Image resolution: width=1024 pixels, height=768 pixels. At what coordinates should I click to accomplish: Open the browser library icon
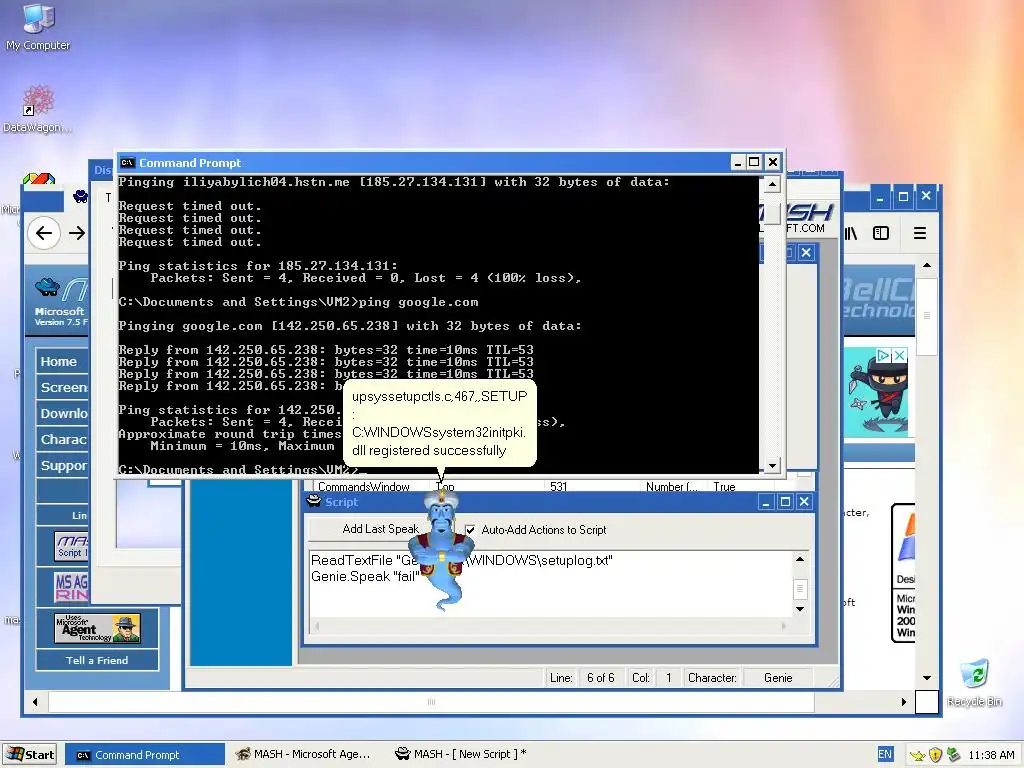[x=851, y=233]
